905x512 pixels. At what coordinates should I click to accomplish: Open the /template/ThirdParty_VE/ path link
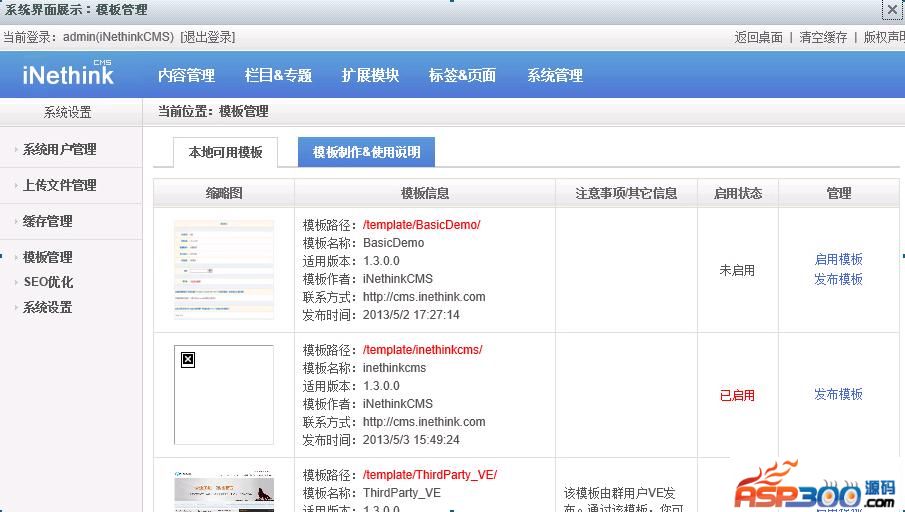click(x=429, y=474)
